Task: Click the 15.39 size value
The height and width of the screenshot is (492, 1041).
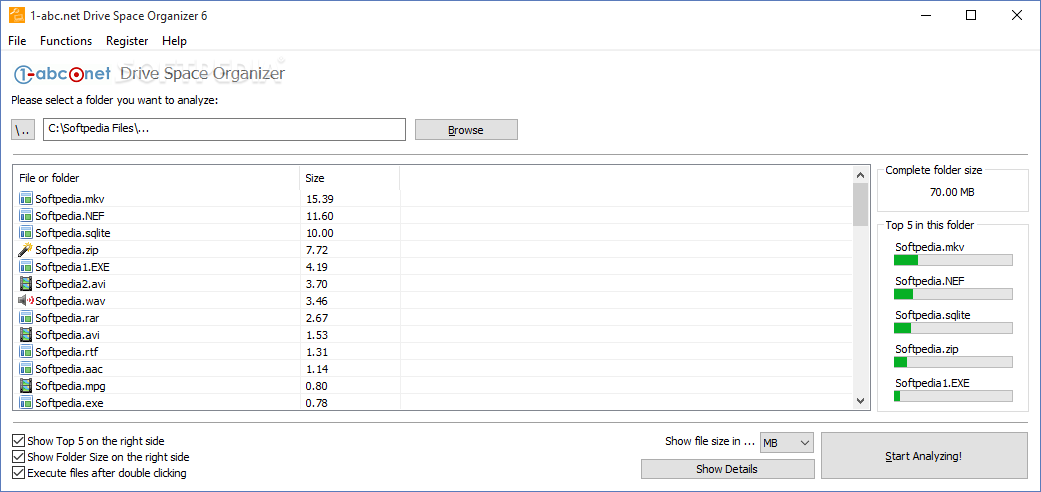Action: pos(320,199)
